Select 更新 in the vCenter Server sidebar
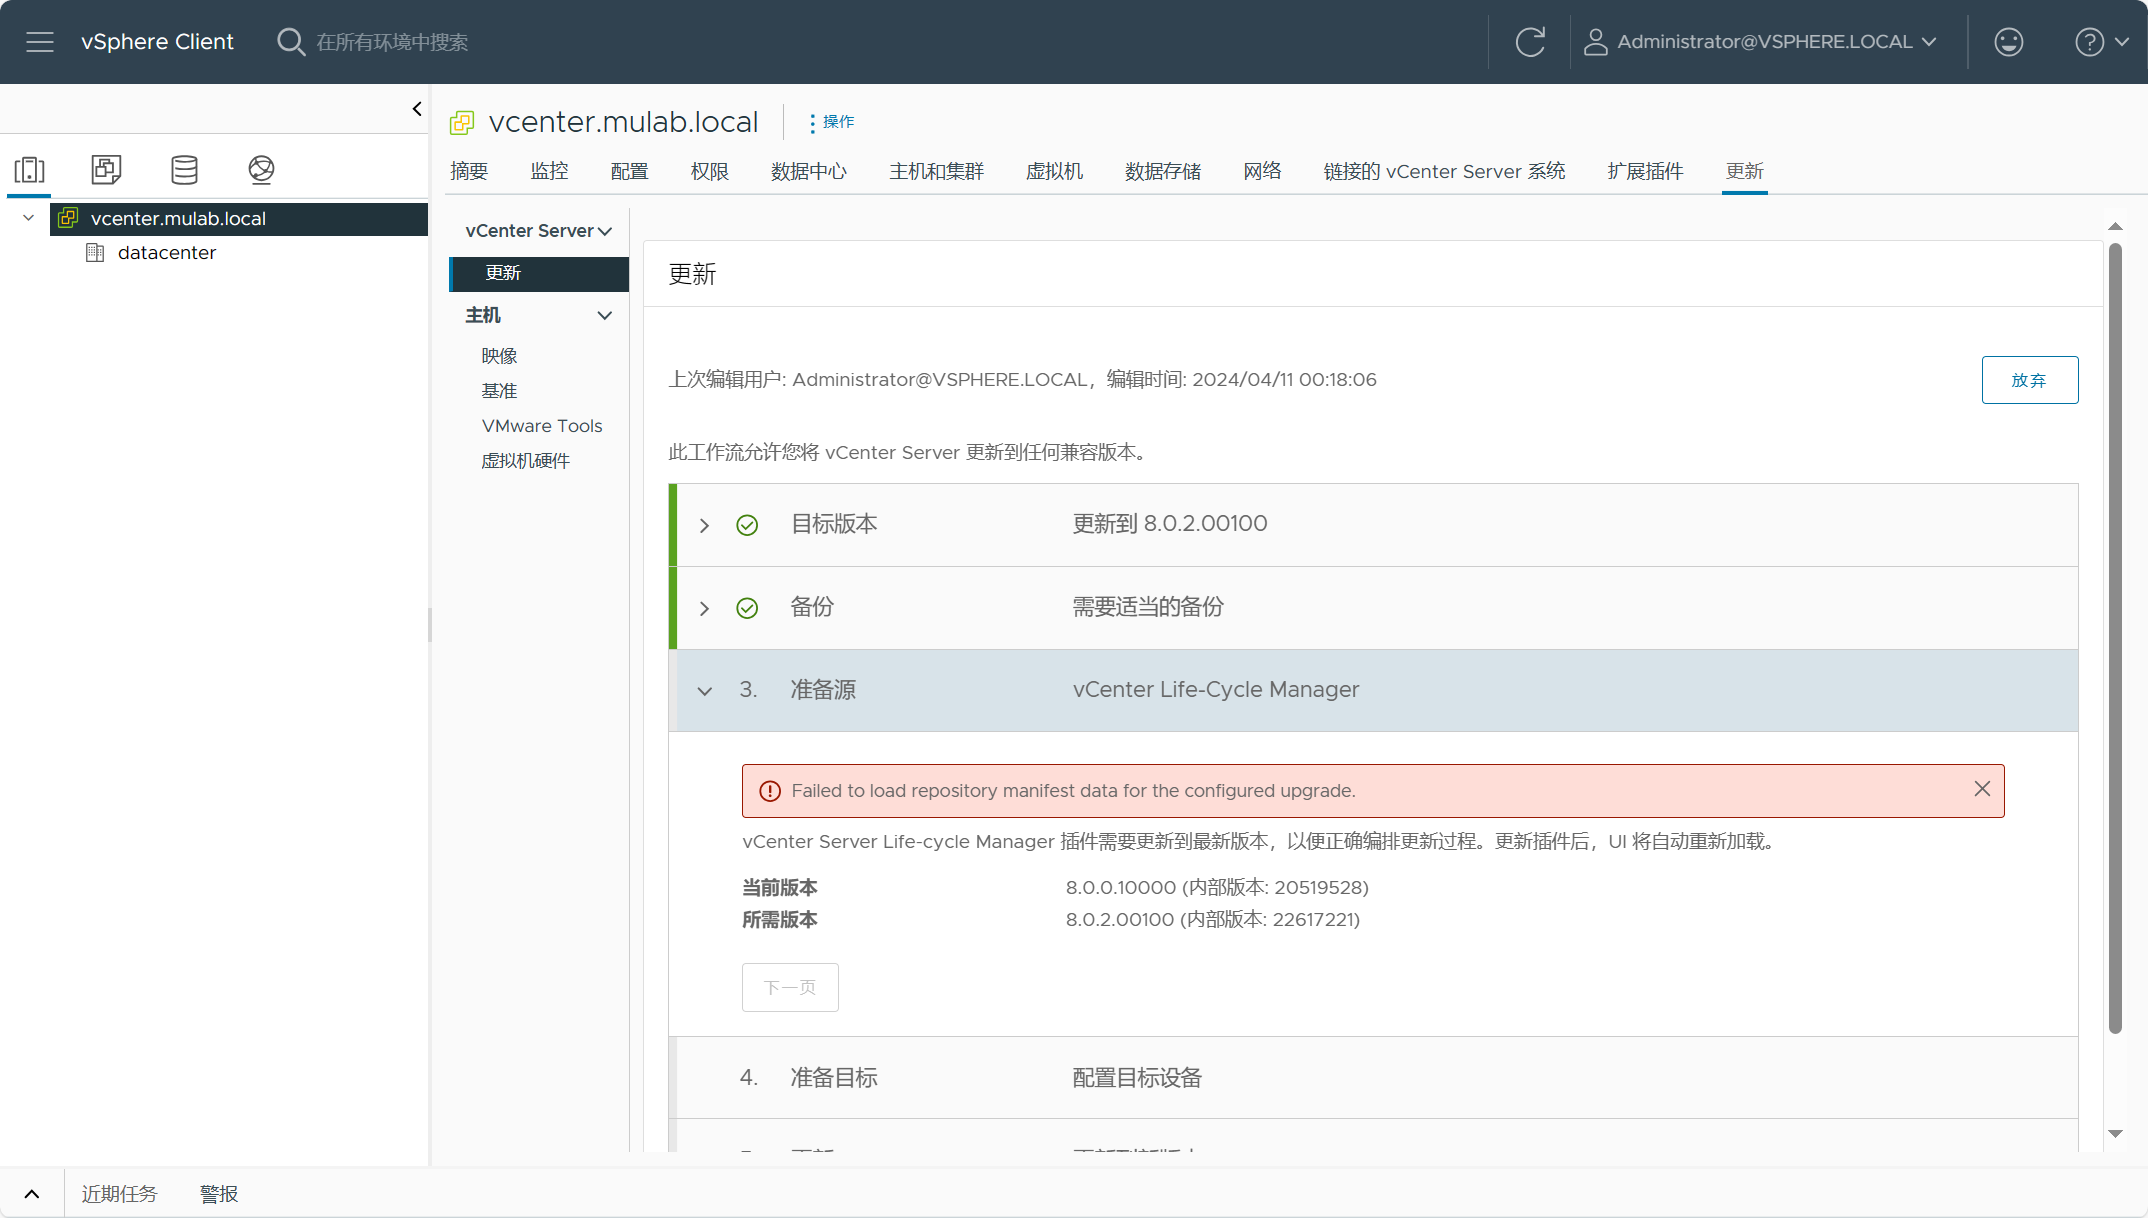 point(539,273)
